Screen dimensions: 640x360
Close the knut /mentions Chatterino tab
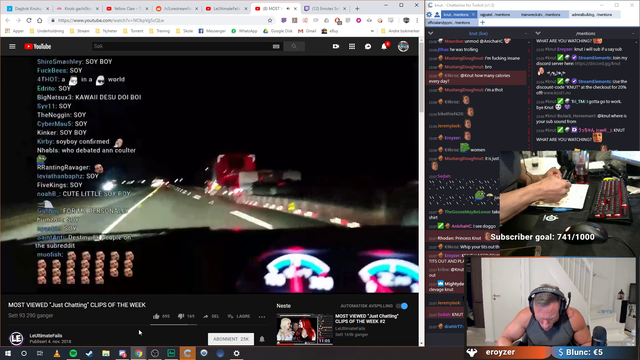coord(473,15)
